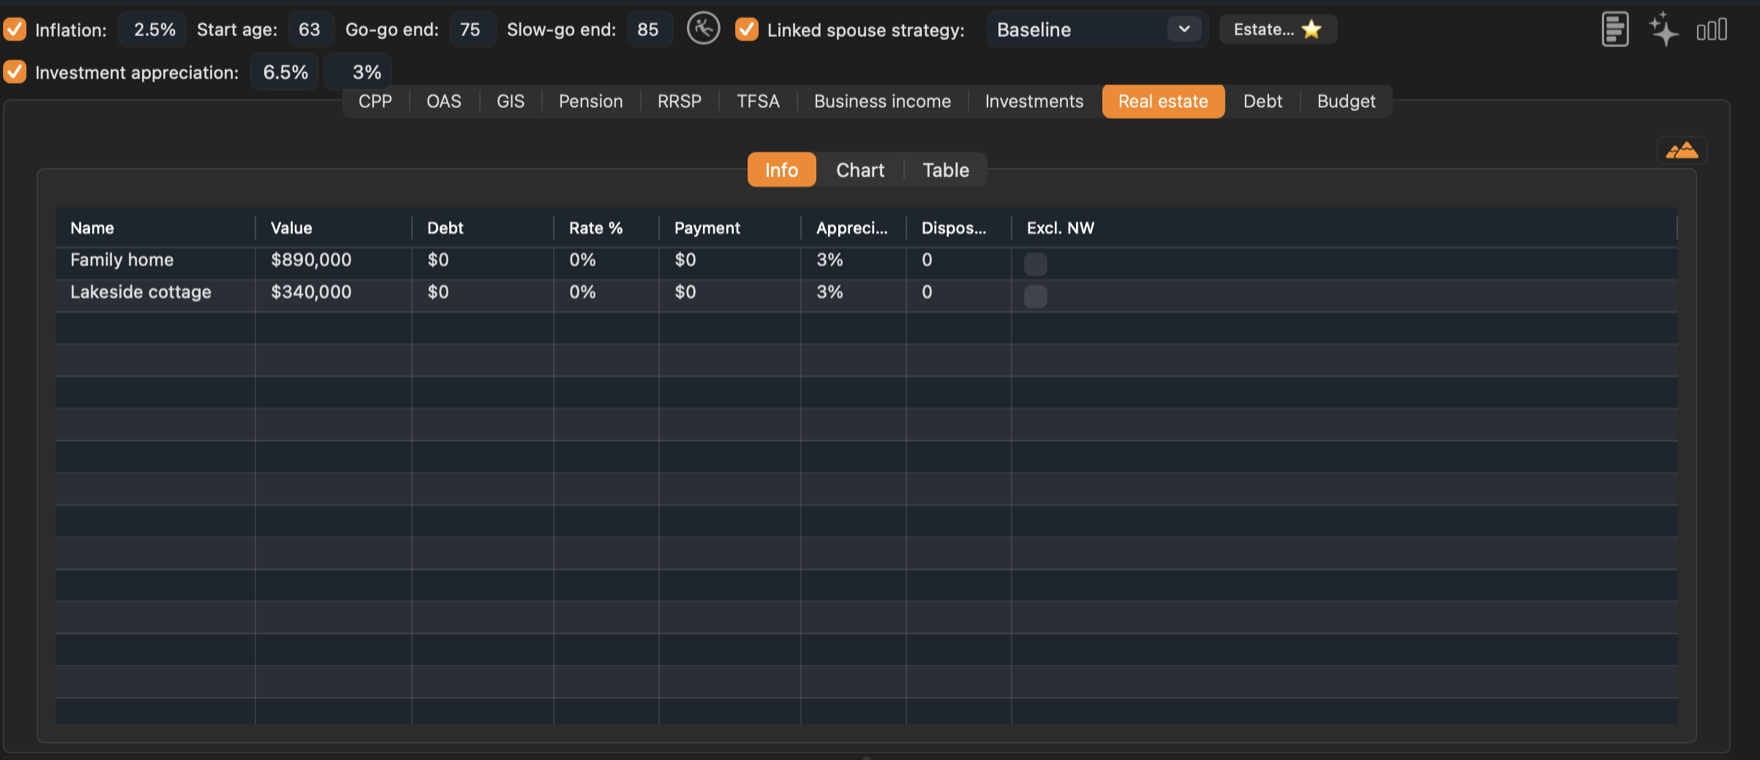Go to the GIS tab

click(510, 101)
